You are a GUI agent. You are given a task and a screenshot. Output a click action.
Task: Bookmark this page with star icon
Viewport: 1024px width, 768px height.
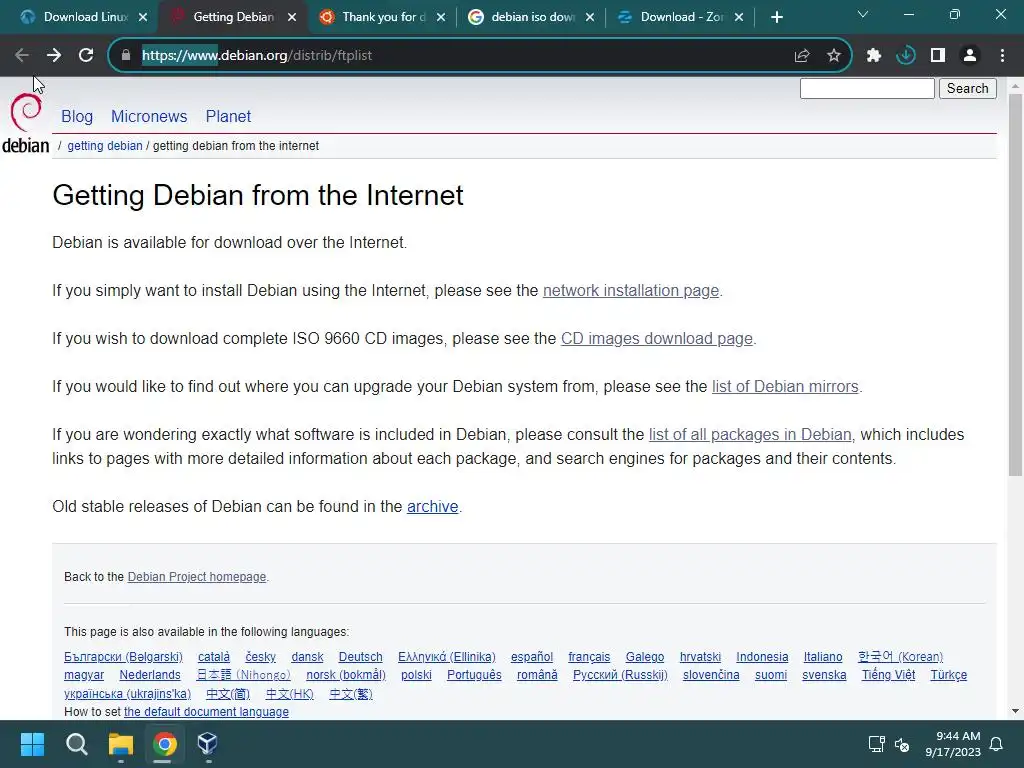coord(834,56)
